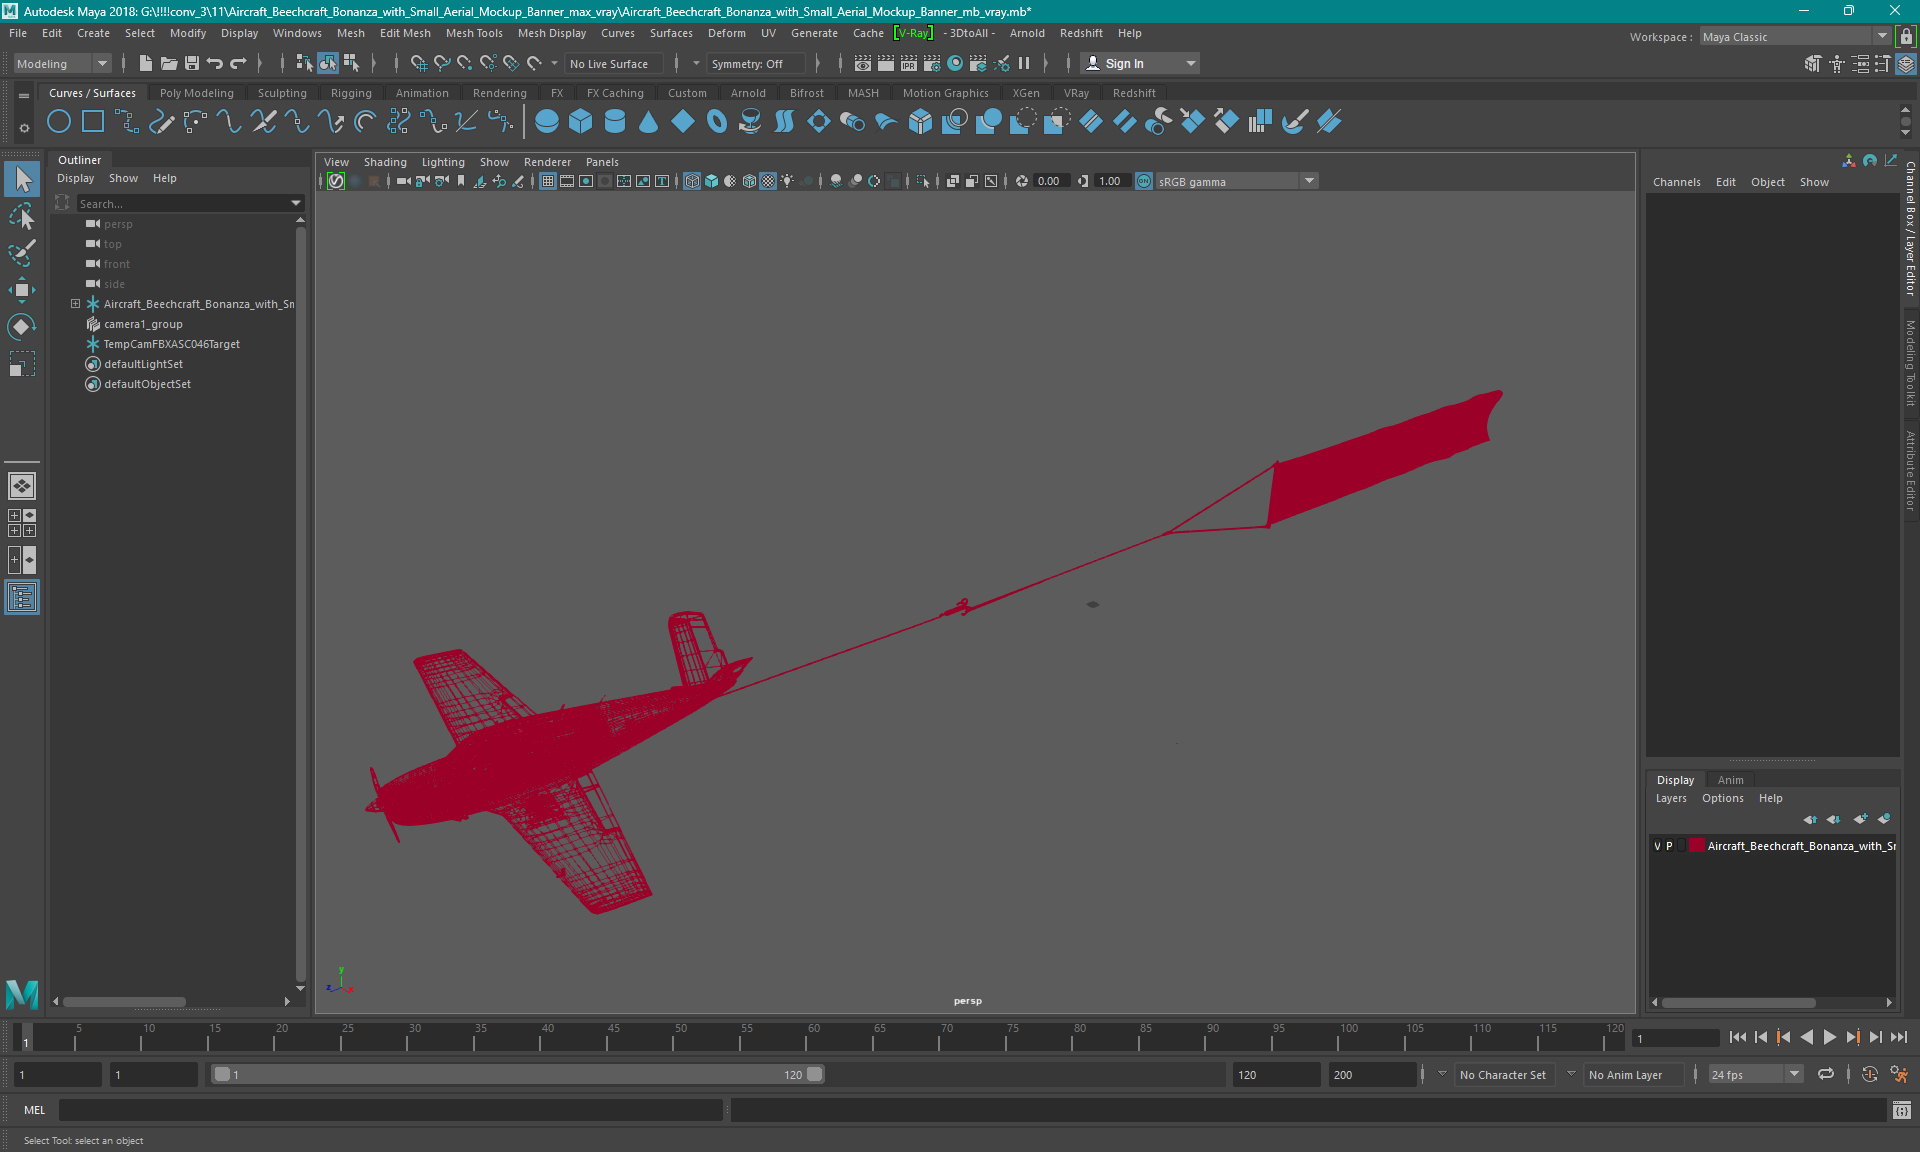Activate the Select tool arrow
The height and width of the screenshot is (1152, 1920).
(x=22, y=180)
